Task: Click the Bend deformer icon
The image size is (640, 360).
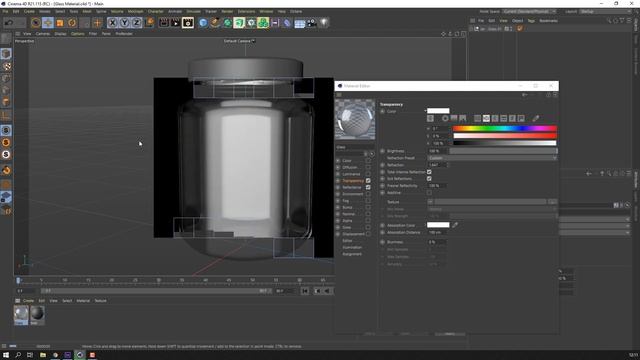Action: pos(287,23)
